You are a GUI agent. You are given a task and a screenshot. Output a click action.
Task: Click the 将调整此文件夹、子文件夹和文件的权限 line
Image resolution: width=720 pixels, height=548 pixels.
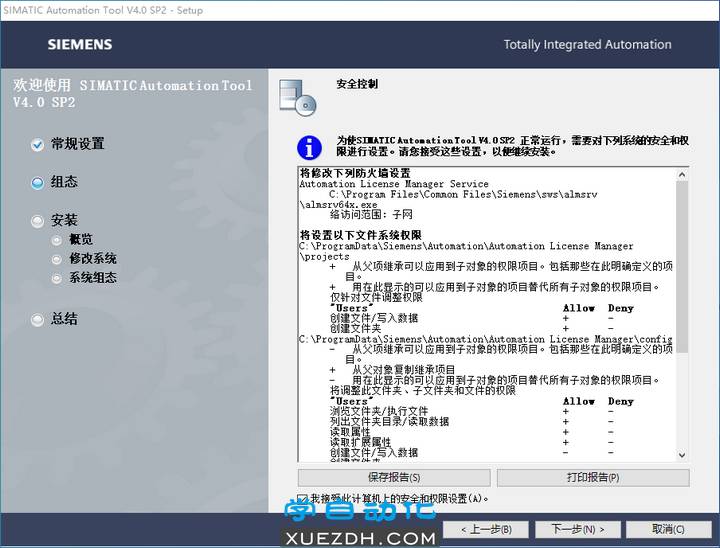click(x=423, y=390)
